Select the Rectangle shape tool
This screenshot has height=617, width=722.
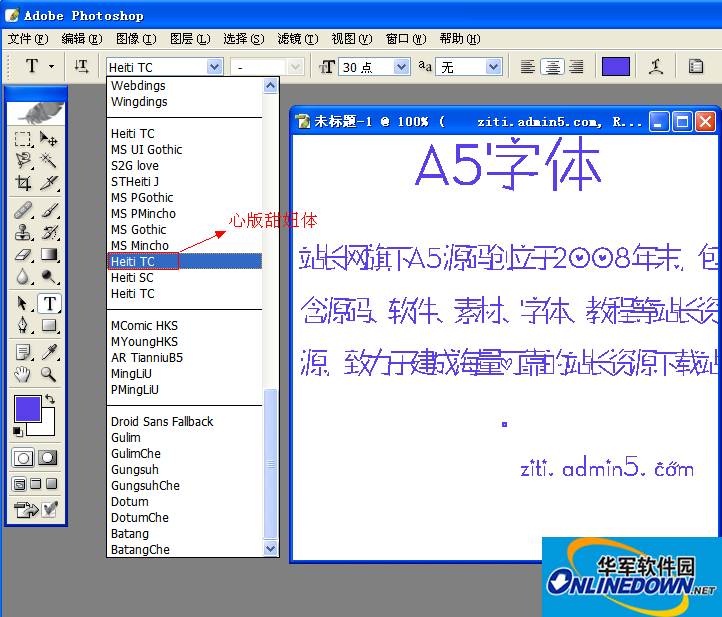pyautogui.click(x=48, y=325)
